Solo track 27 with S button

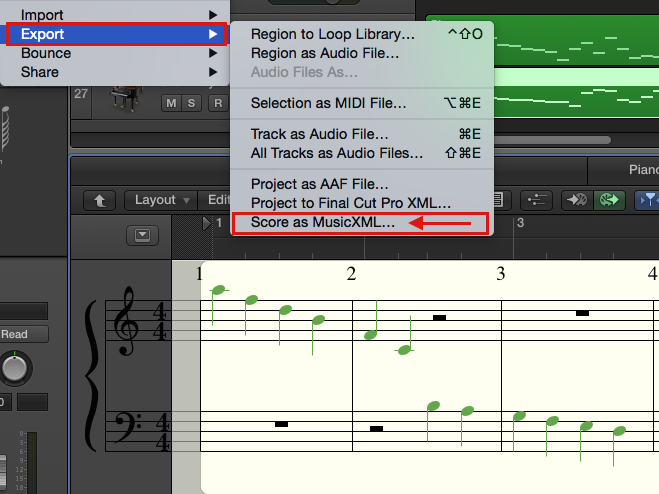pos(191,103)
